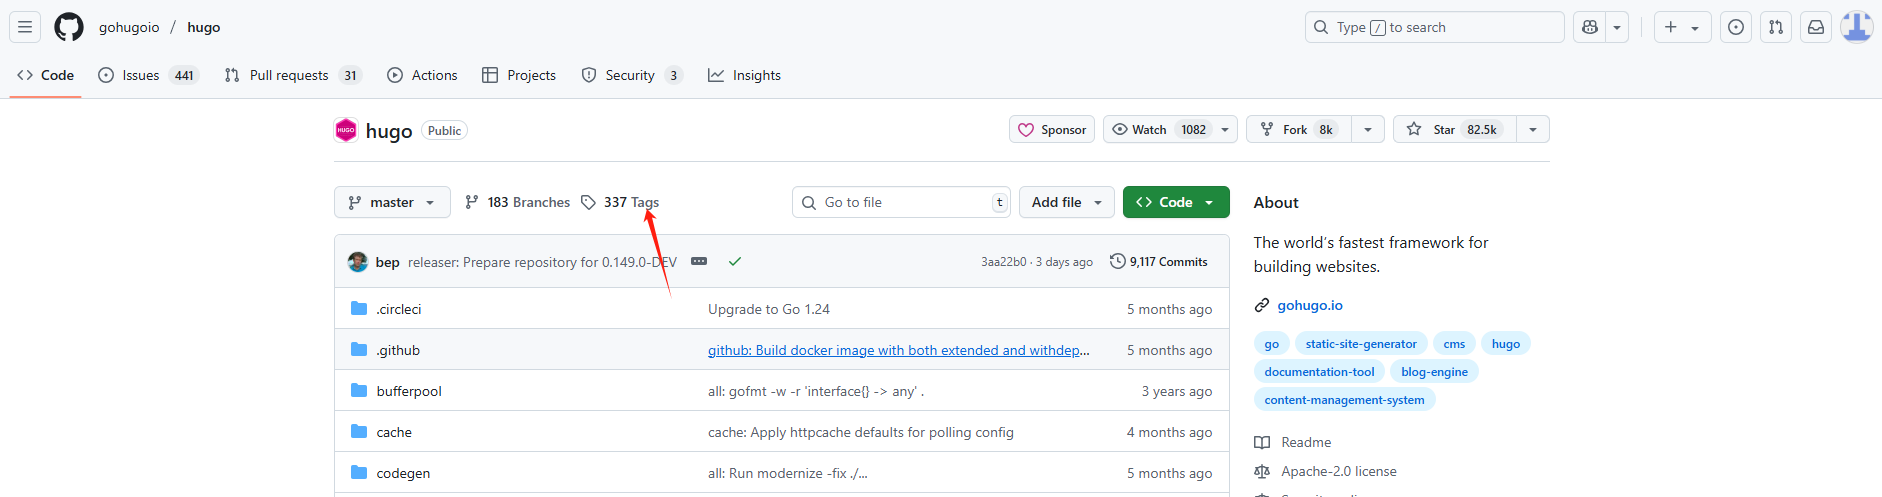Open the .circleci folder
This screenshot has height=497, width=1882.
pos(399,309)
